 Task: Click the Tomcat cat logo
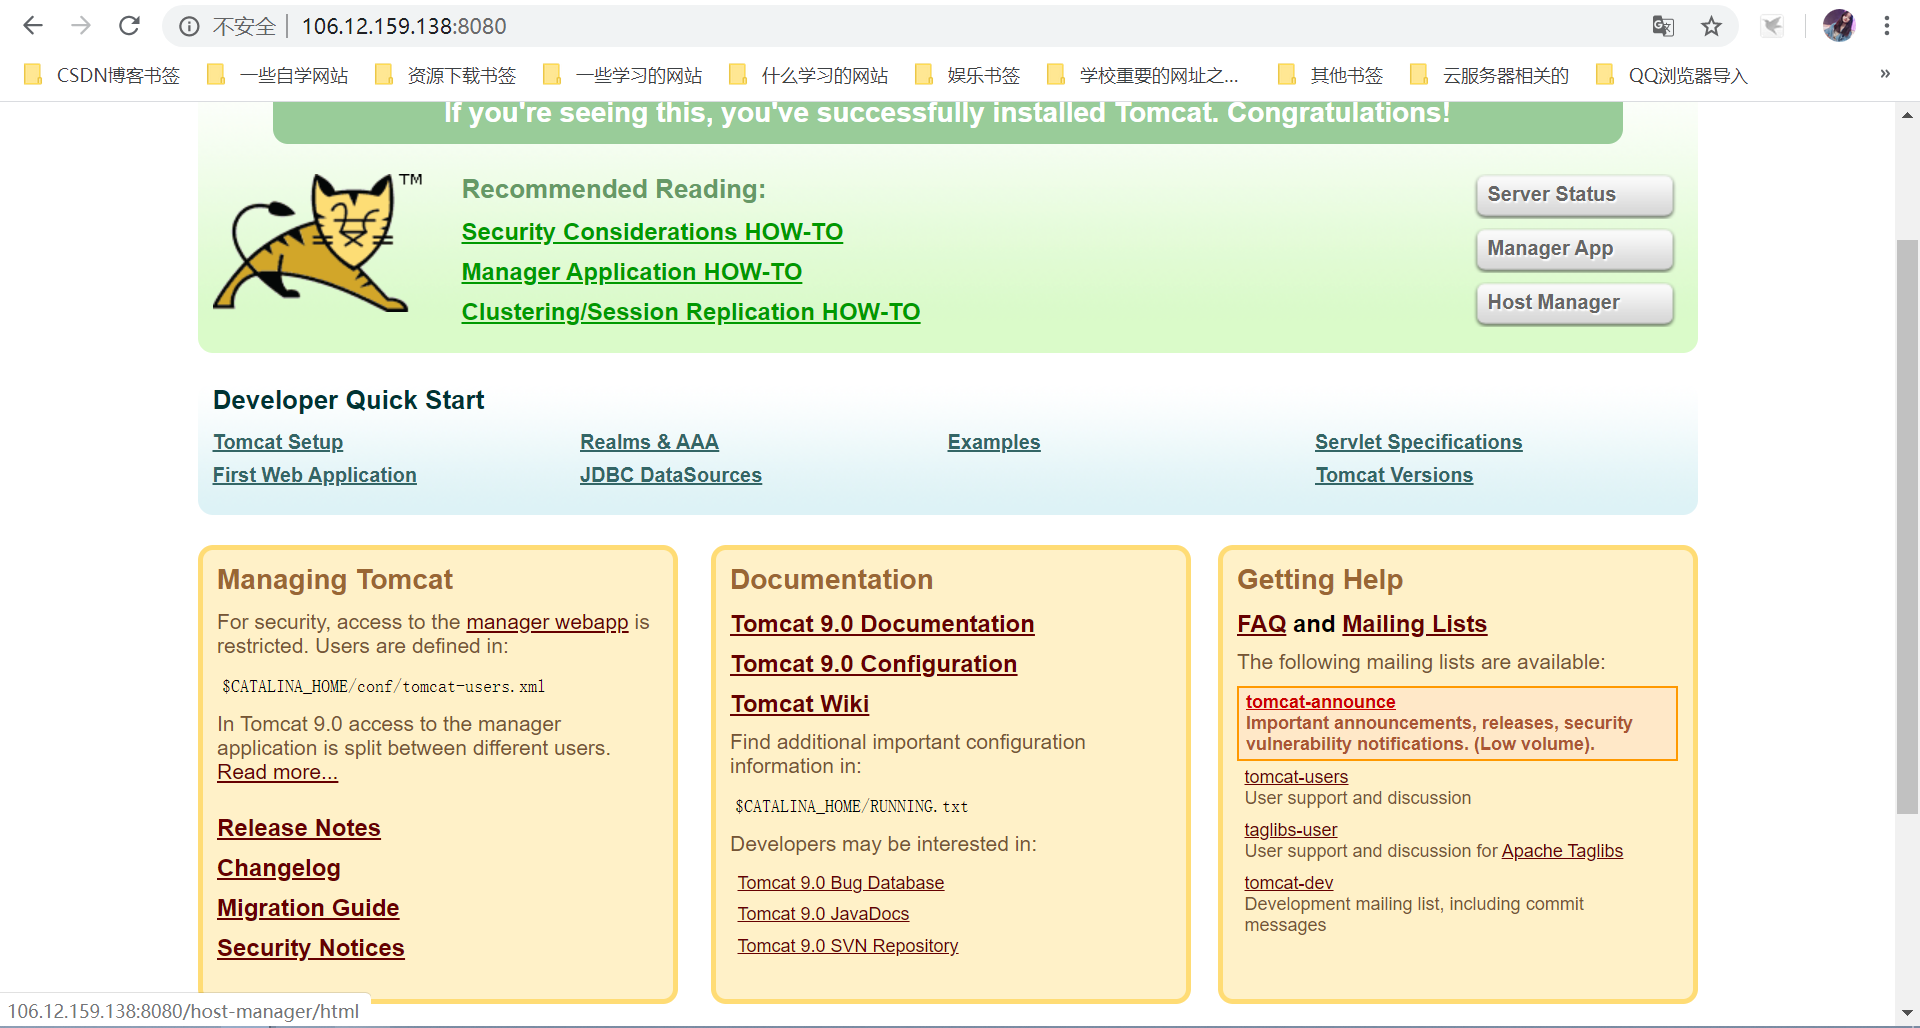click(x=316, y=243)
